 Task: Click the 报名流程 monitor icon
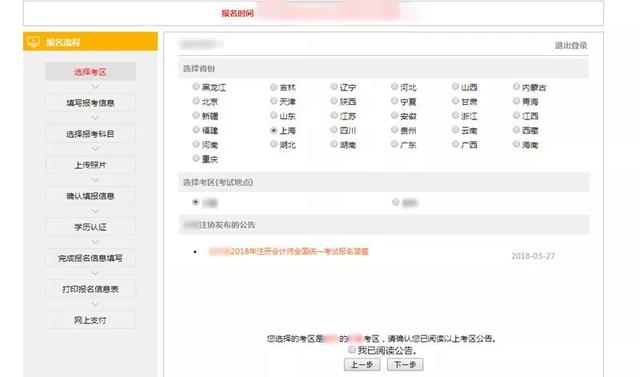pos(33,42)
